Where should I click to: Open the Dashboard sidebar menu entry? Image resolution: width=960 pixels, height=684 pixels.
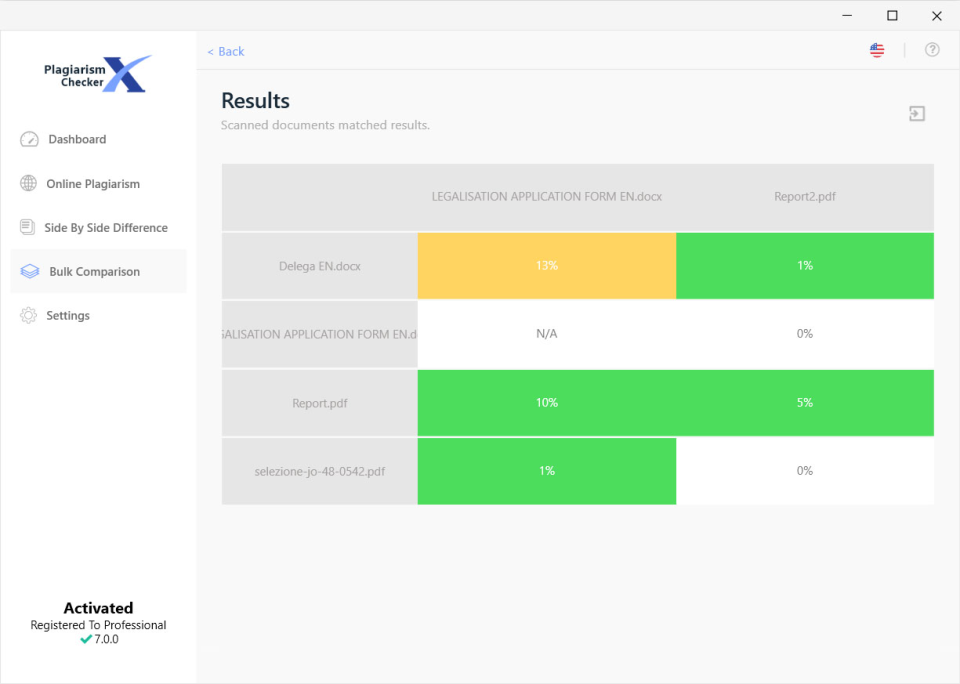77,139
